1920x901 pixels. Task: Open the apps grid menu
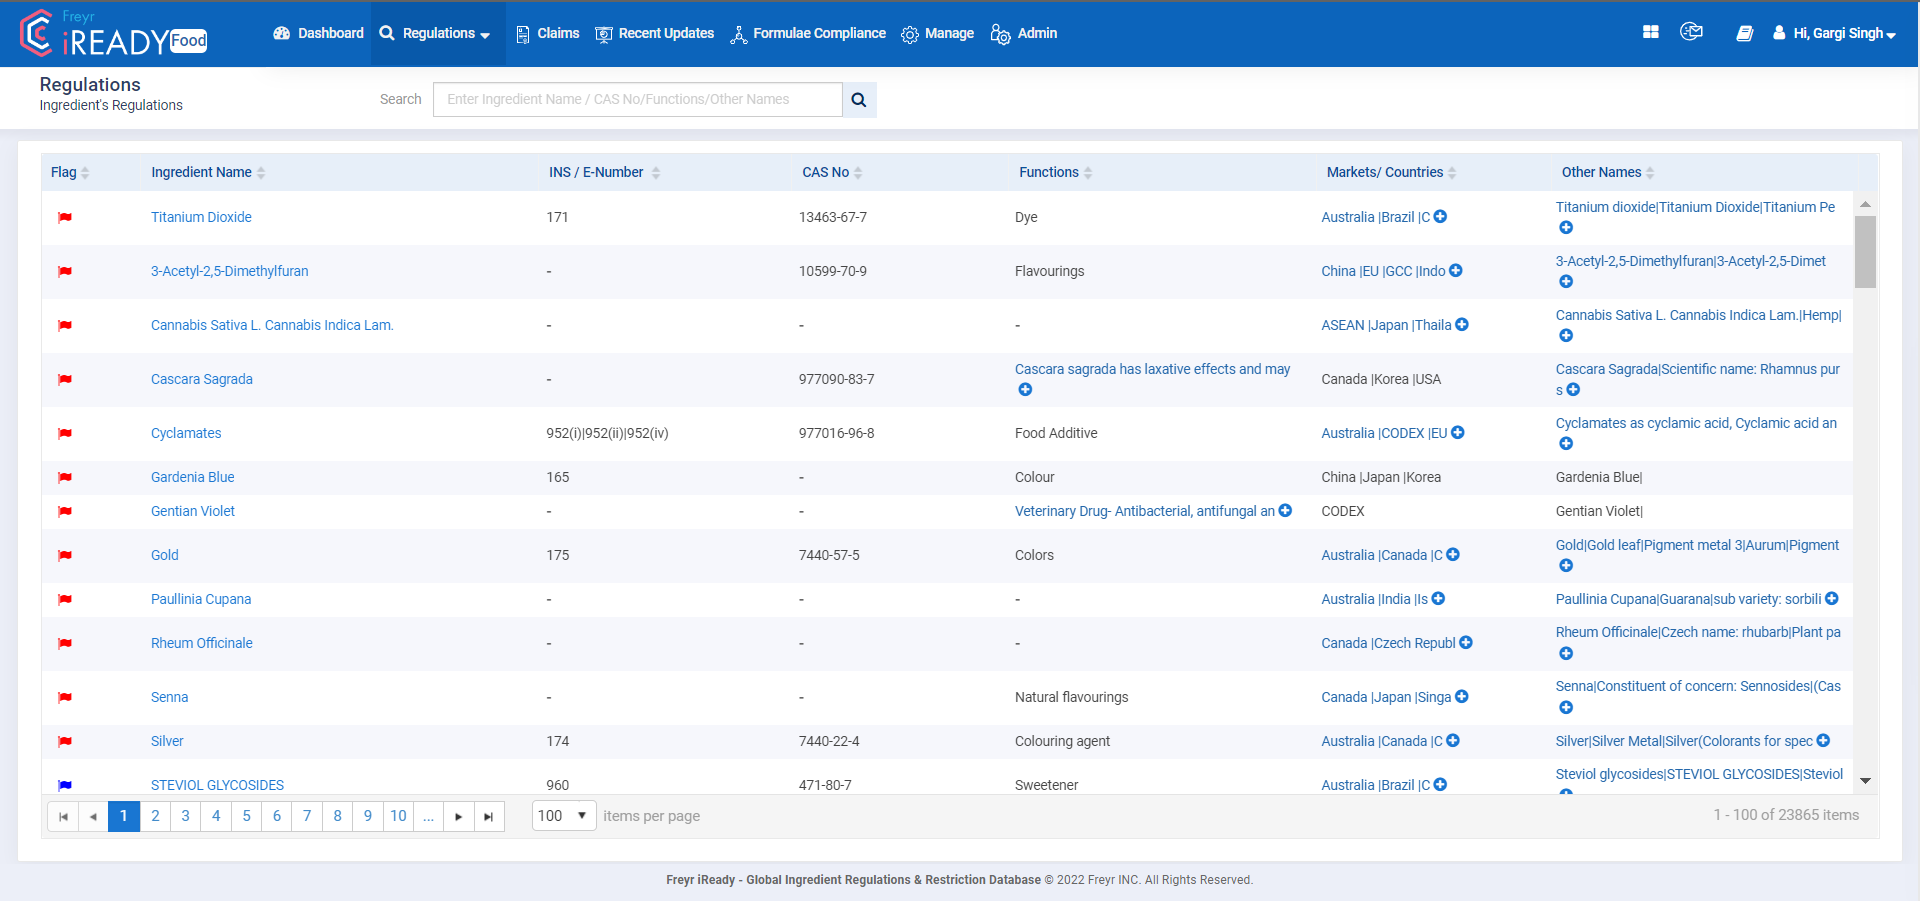[x=1649, y=31]
